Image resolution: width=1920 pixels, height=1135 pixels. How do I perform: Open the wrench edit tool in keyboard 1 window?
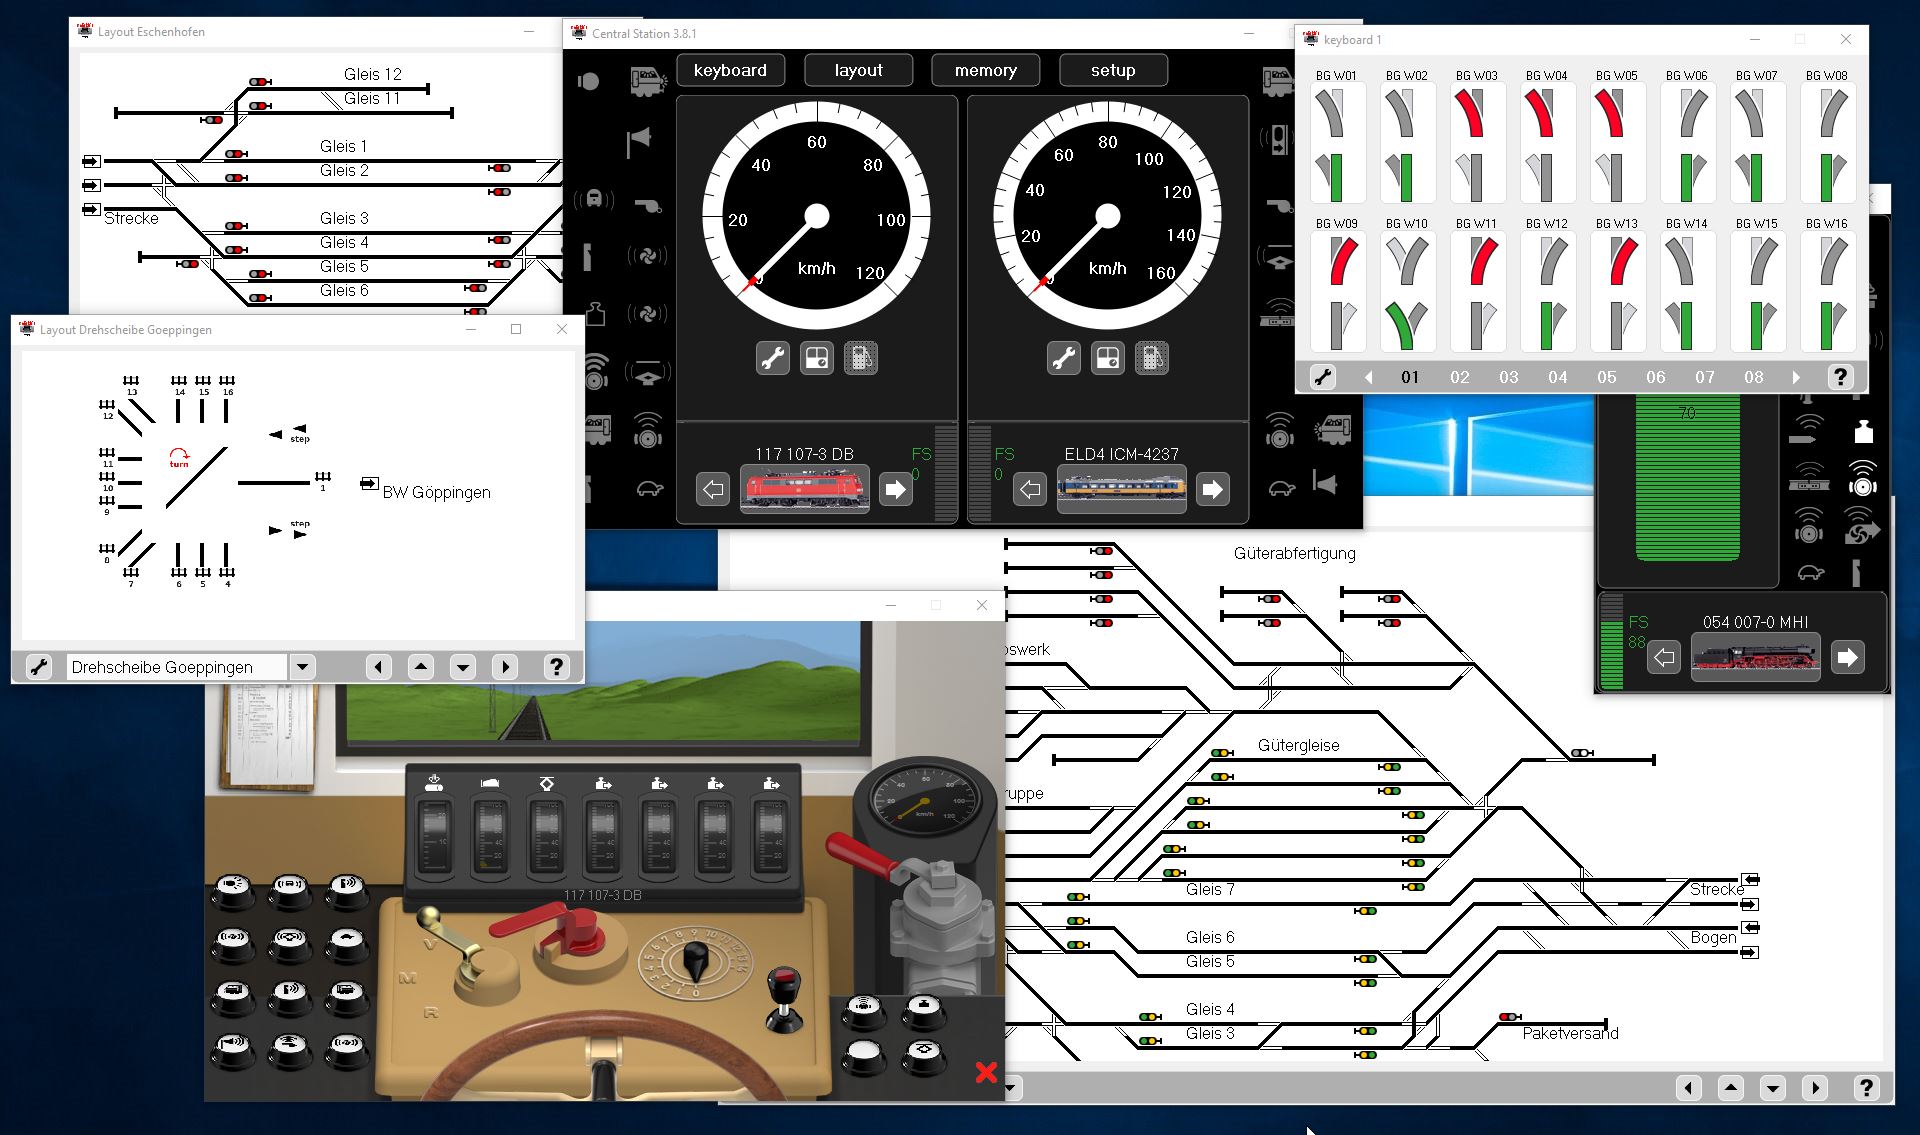pos(1322,377)
